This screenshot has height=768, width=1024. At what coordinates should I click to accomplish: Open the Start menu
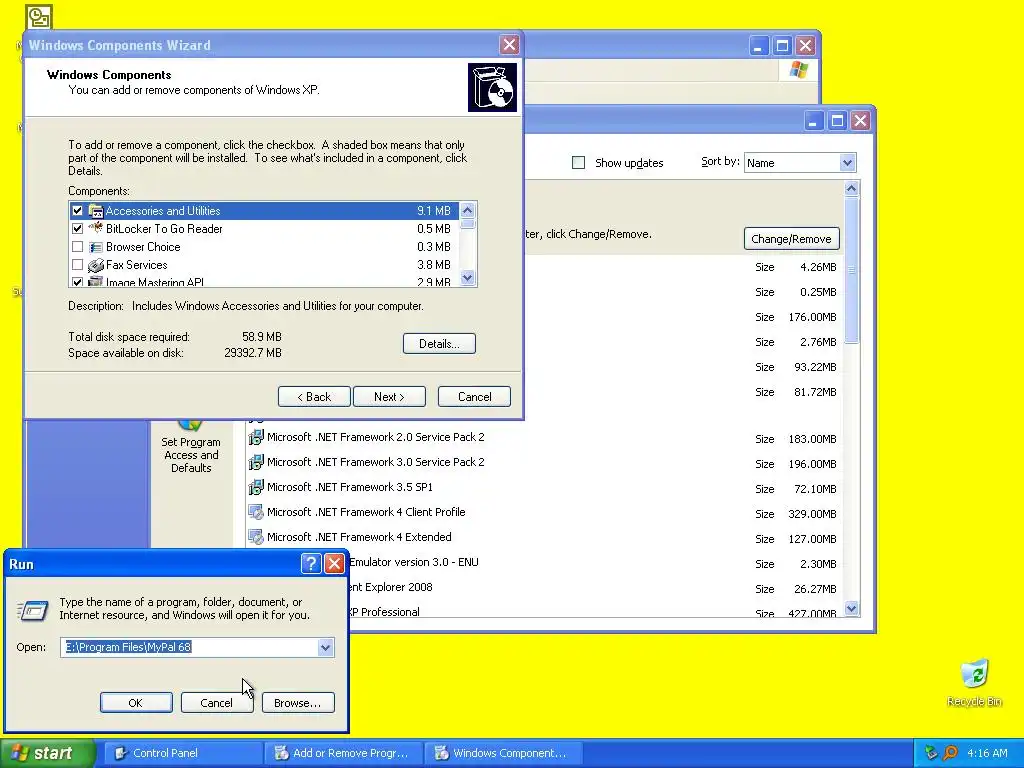48,753
